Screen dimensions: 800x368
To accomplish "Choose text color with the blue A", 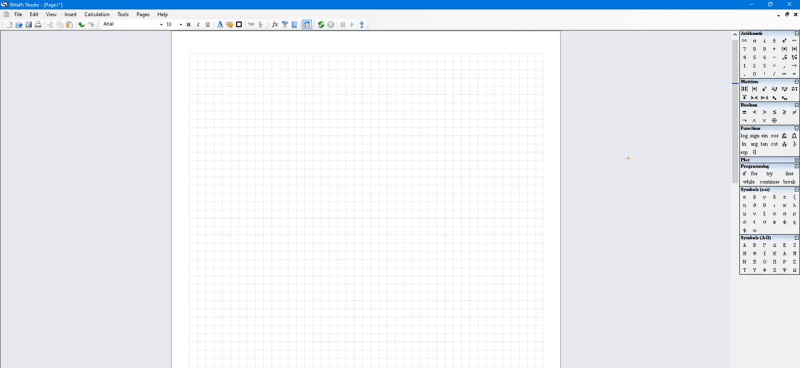I will [x=219, y=24].
